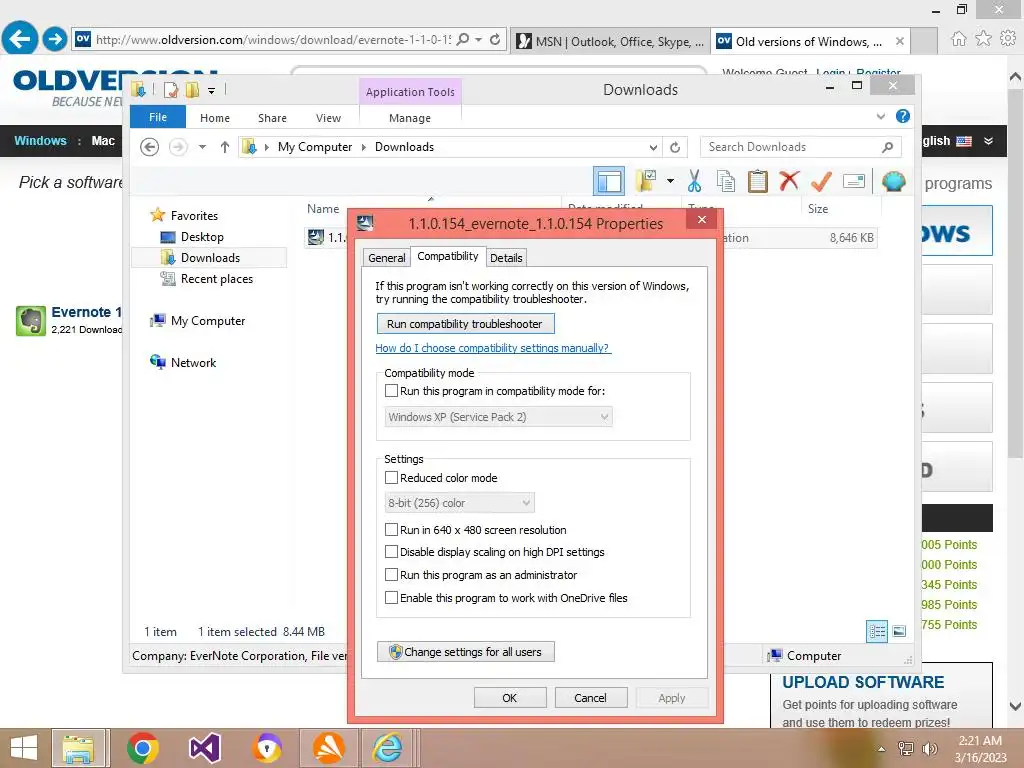This screenshot has width=1024, height=768.
Task: Select Recent places in navigation pane
Action: click(x=217, y=279)
